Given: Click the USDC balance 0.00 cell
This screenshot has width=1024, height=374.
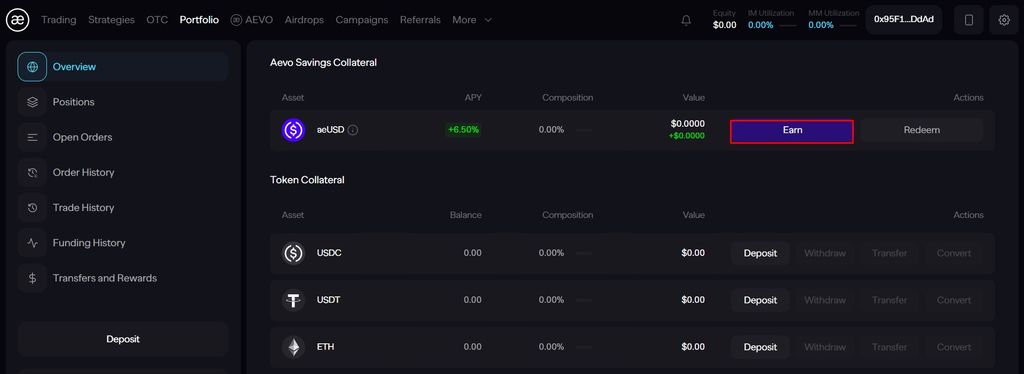Looking at the screenshot, I should tap(472, 253).
